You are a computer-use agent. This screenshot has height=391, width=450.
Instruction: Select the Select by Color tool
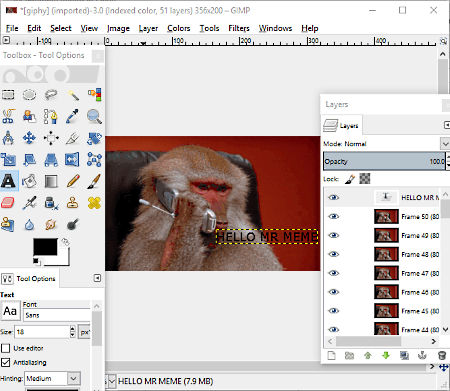pos(94,95)
